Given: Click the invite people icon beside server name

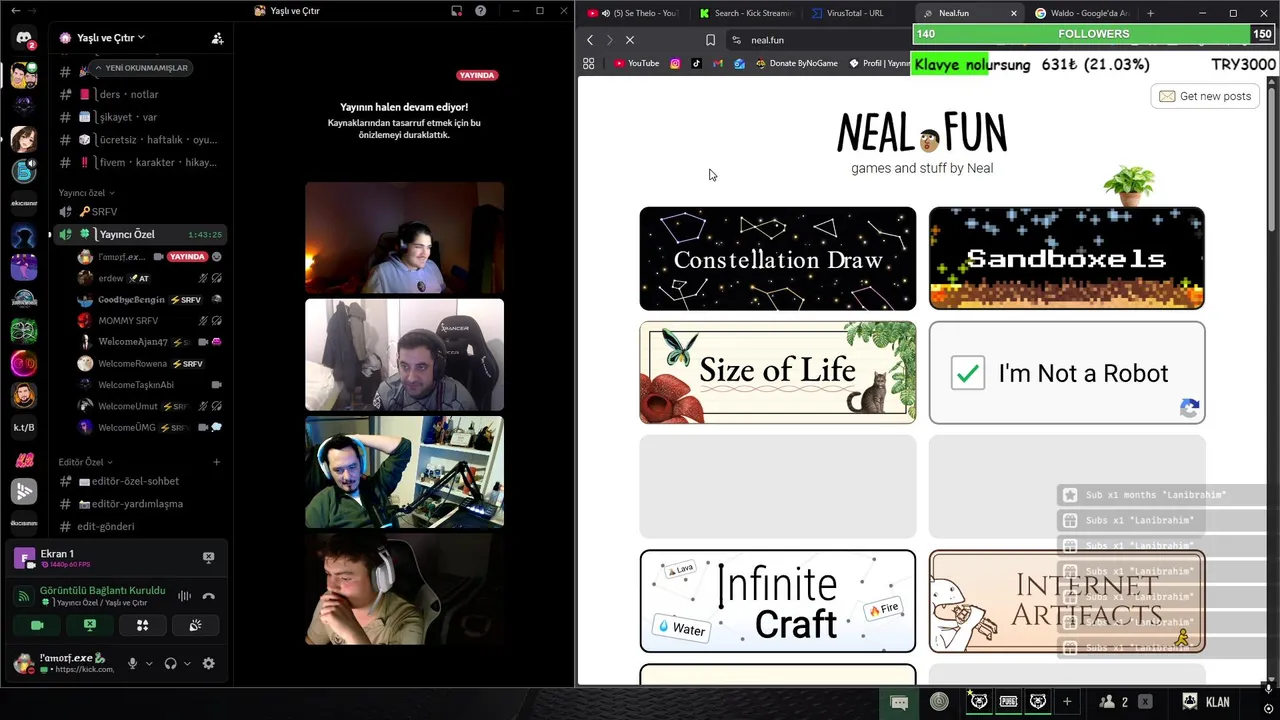Looking at the screenshot, I should coord(217,38).
